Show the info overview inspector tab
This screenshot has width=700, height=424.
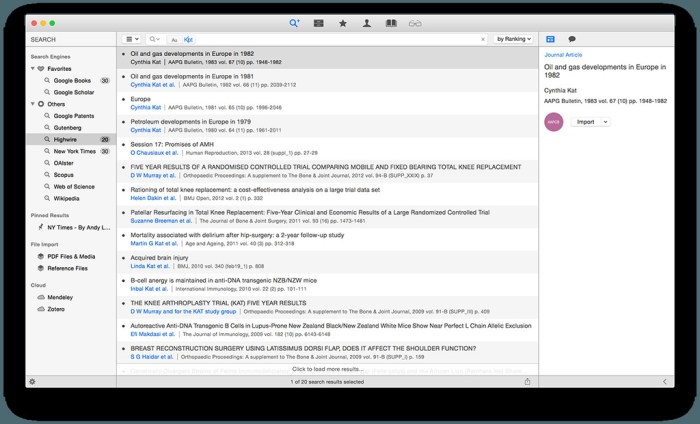tap(550, 39)
